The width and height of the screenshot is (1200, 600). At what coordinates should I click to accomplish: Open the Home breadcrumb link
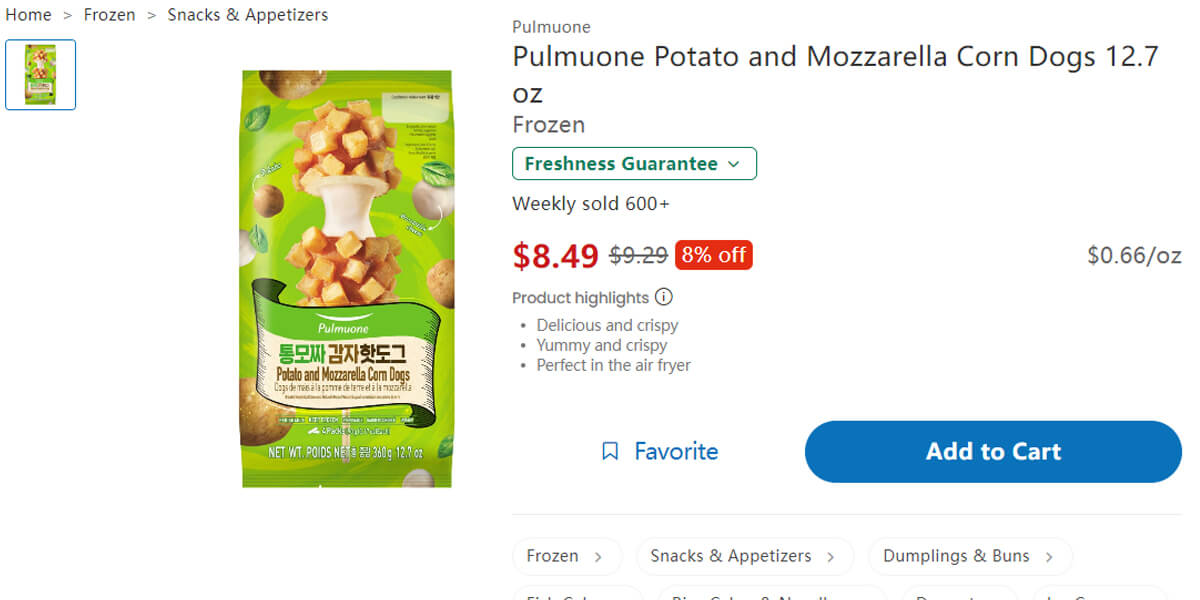(28, 15)
